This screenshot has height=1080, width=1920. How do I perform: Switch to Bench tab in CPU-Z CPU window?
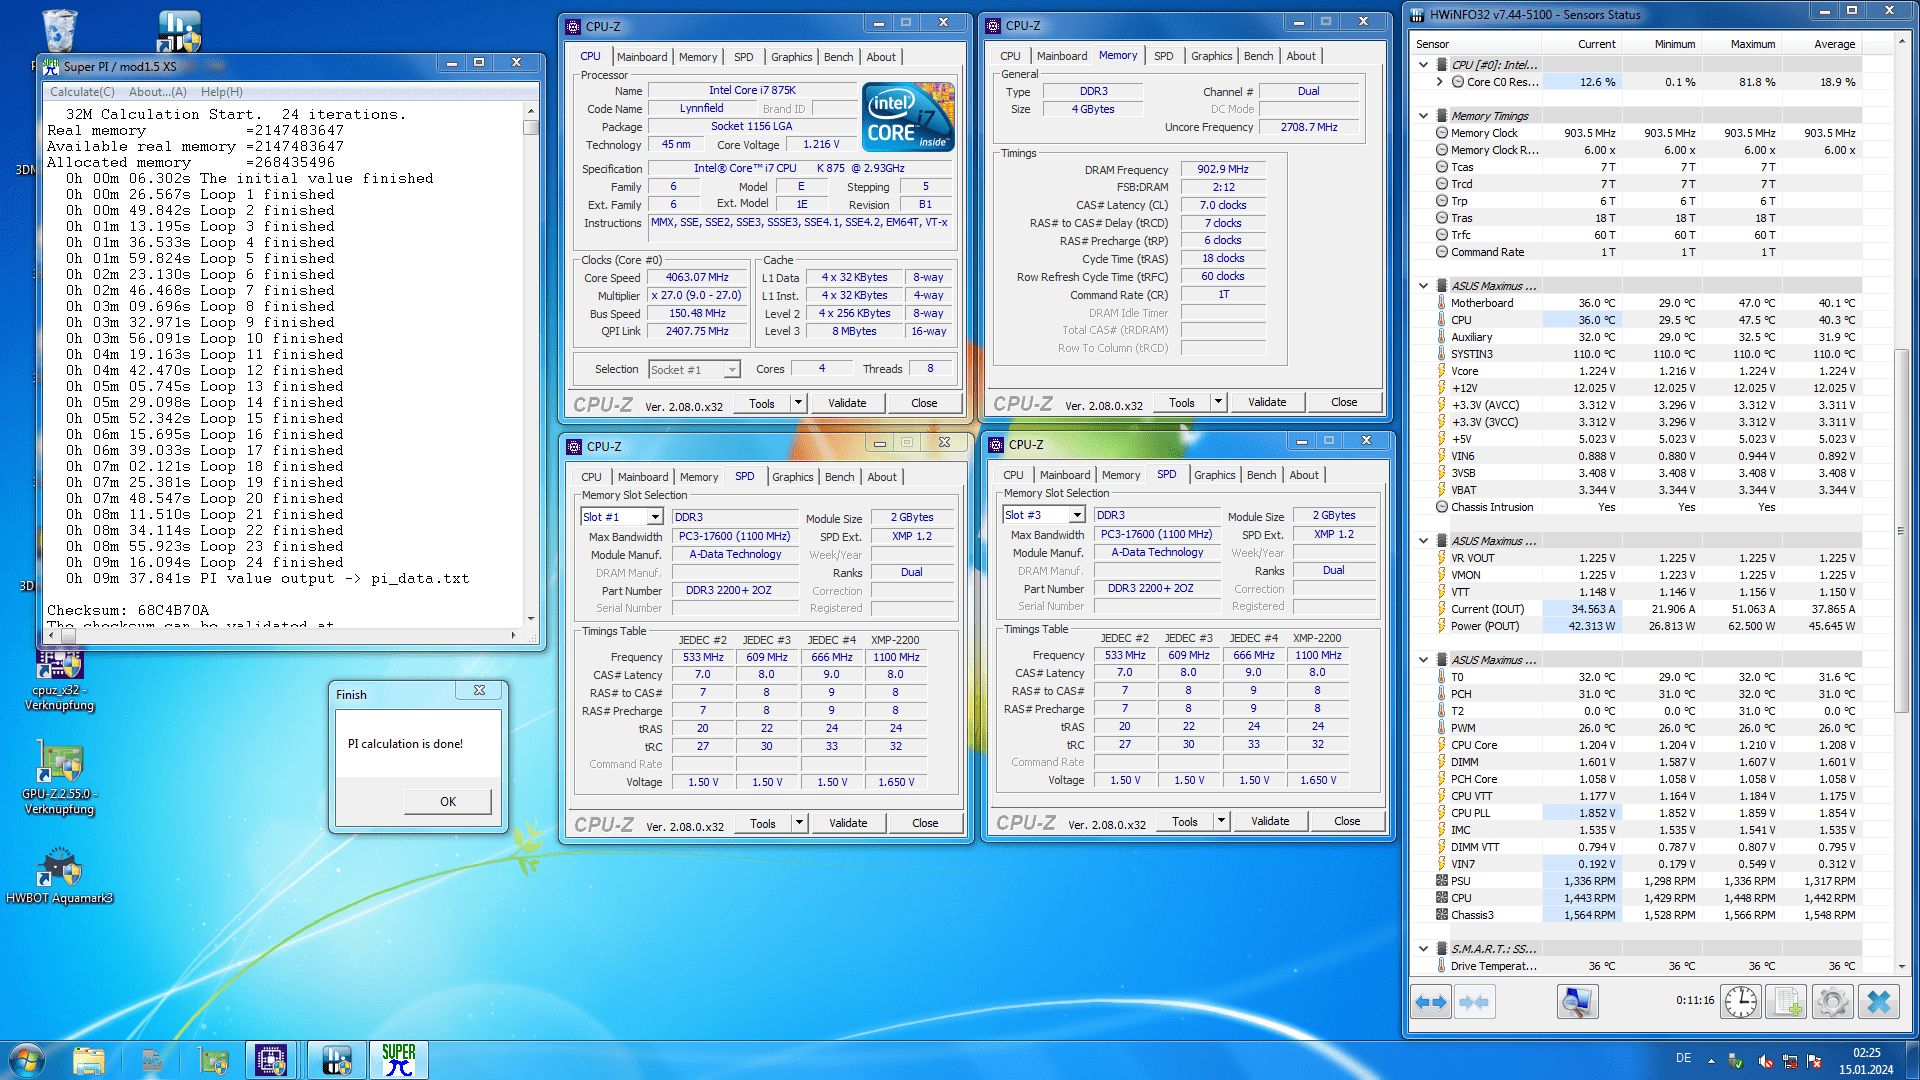pyautogui.click(x=838, y=57)
